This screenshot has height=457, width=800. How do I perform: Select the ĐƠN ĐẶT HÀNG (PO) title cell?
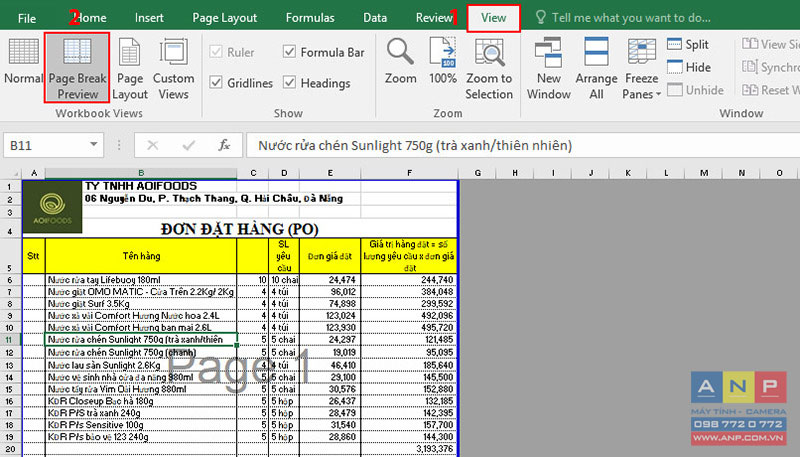(x=240, y=229)
